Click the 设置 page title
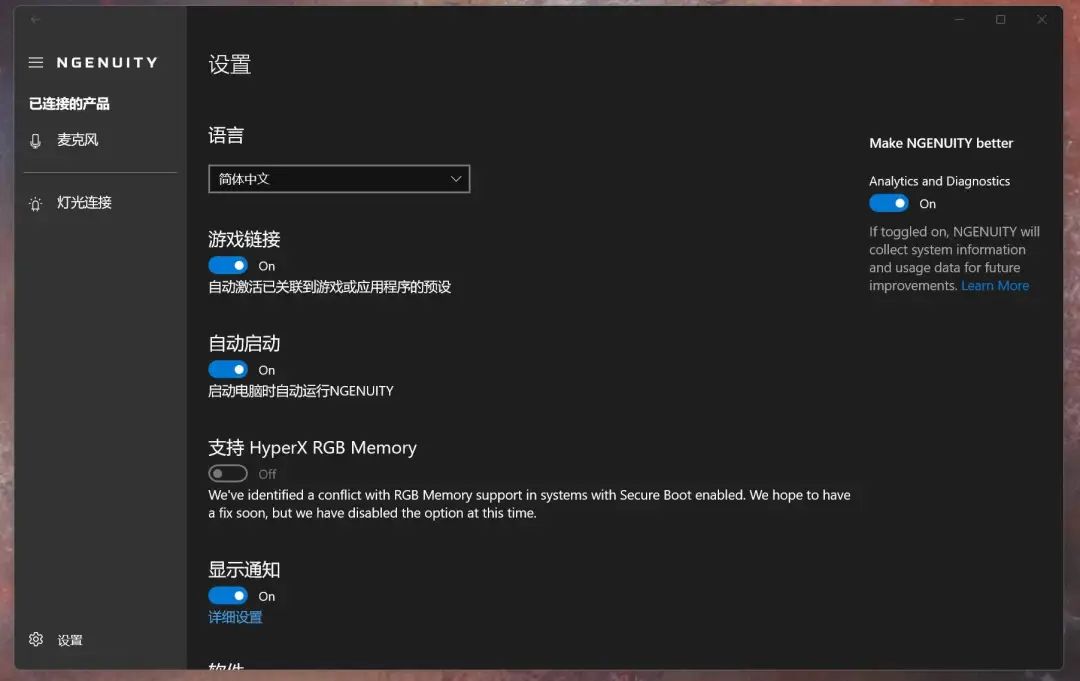The height and width of the screenshot is (681, 1080). (x=230, y=65)
